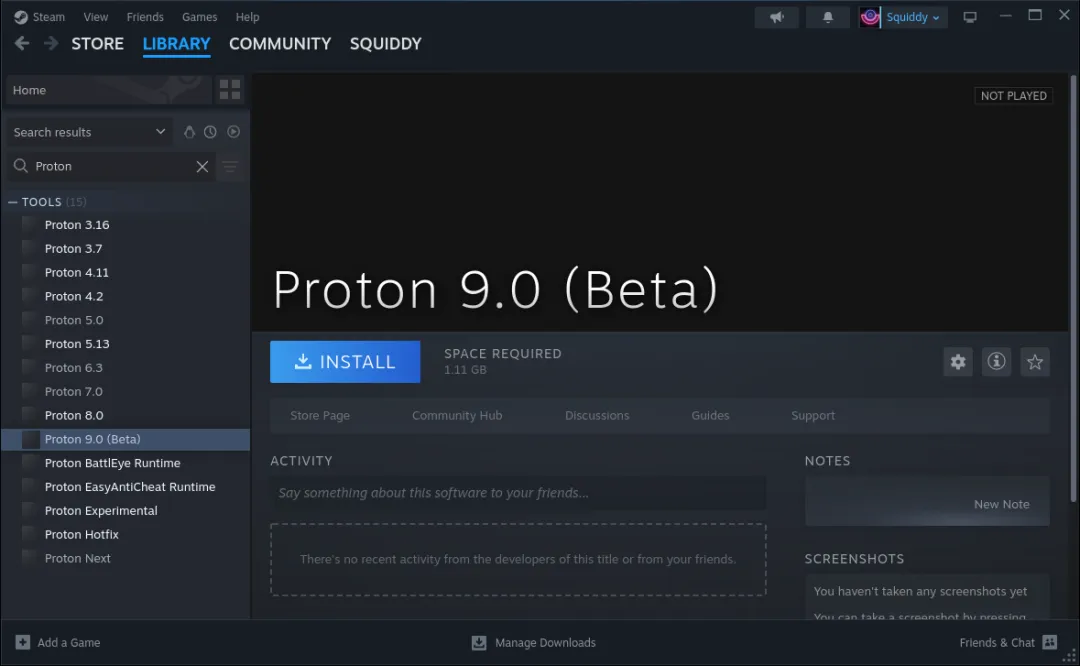Image resolution: width=1080 pixels, height=666 pixels.
Task: Collapse the TOOLS category
Action: 12,202
